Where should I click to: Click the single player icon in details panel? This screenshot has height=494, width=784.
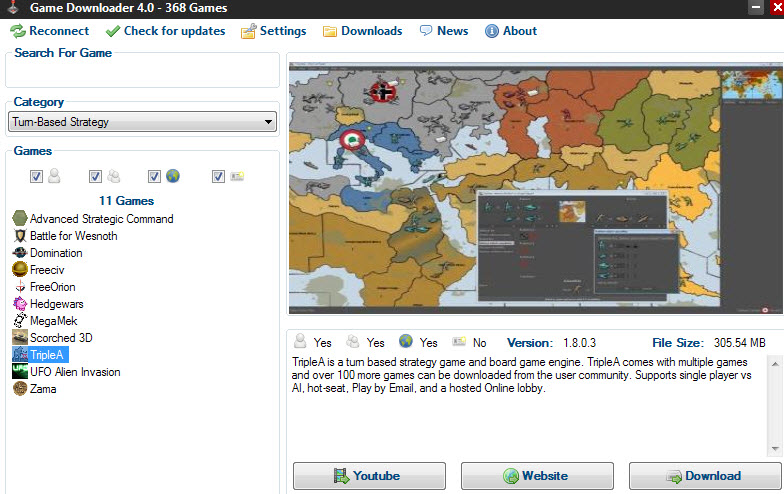[300, 341]
